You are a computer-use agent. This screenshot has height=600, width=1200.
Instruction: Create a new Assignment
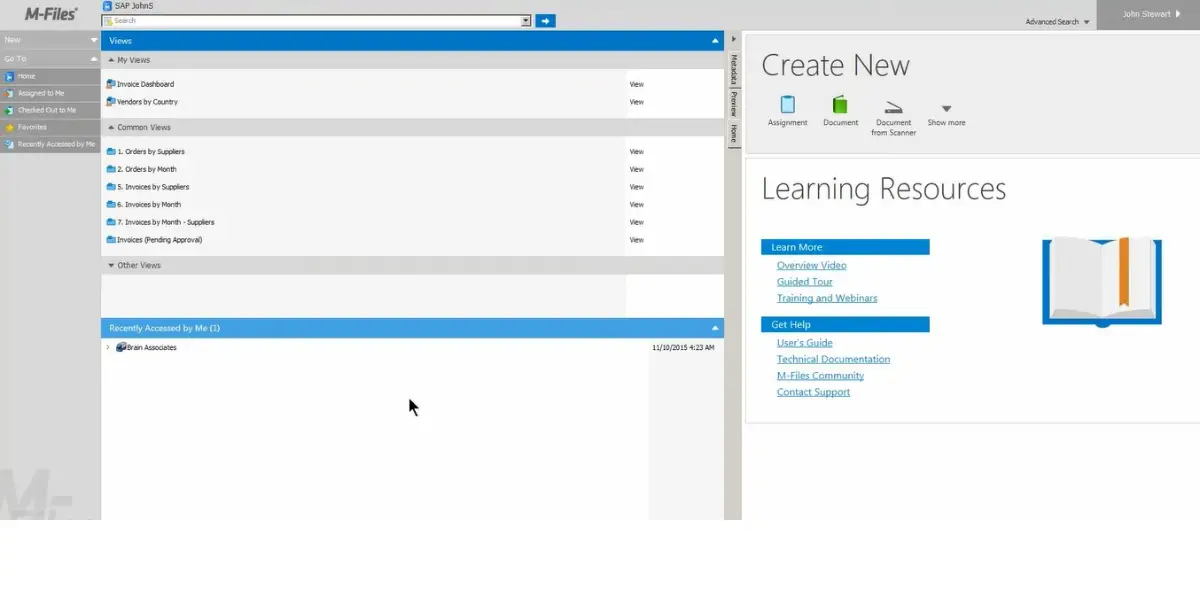point(787,110)
